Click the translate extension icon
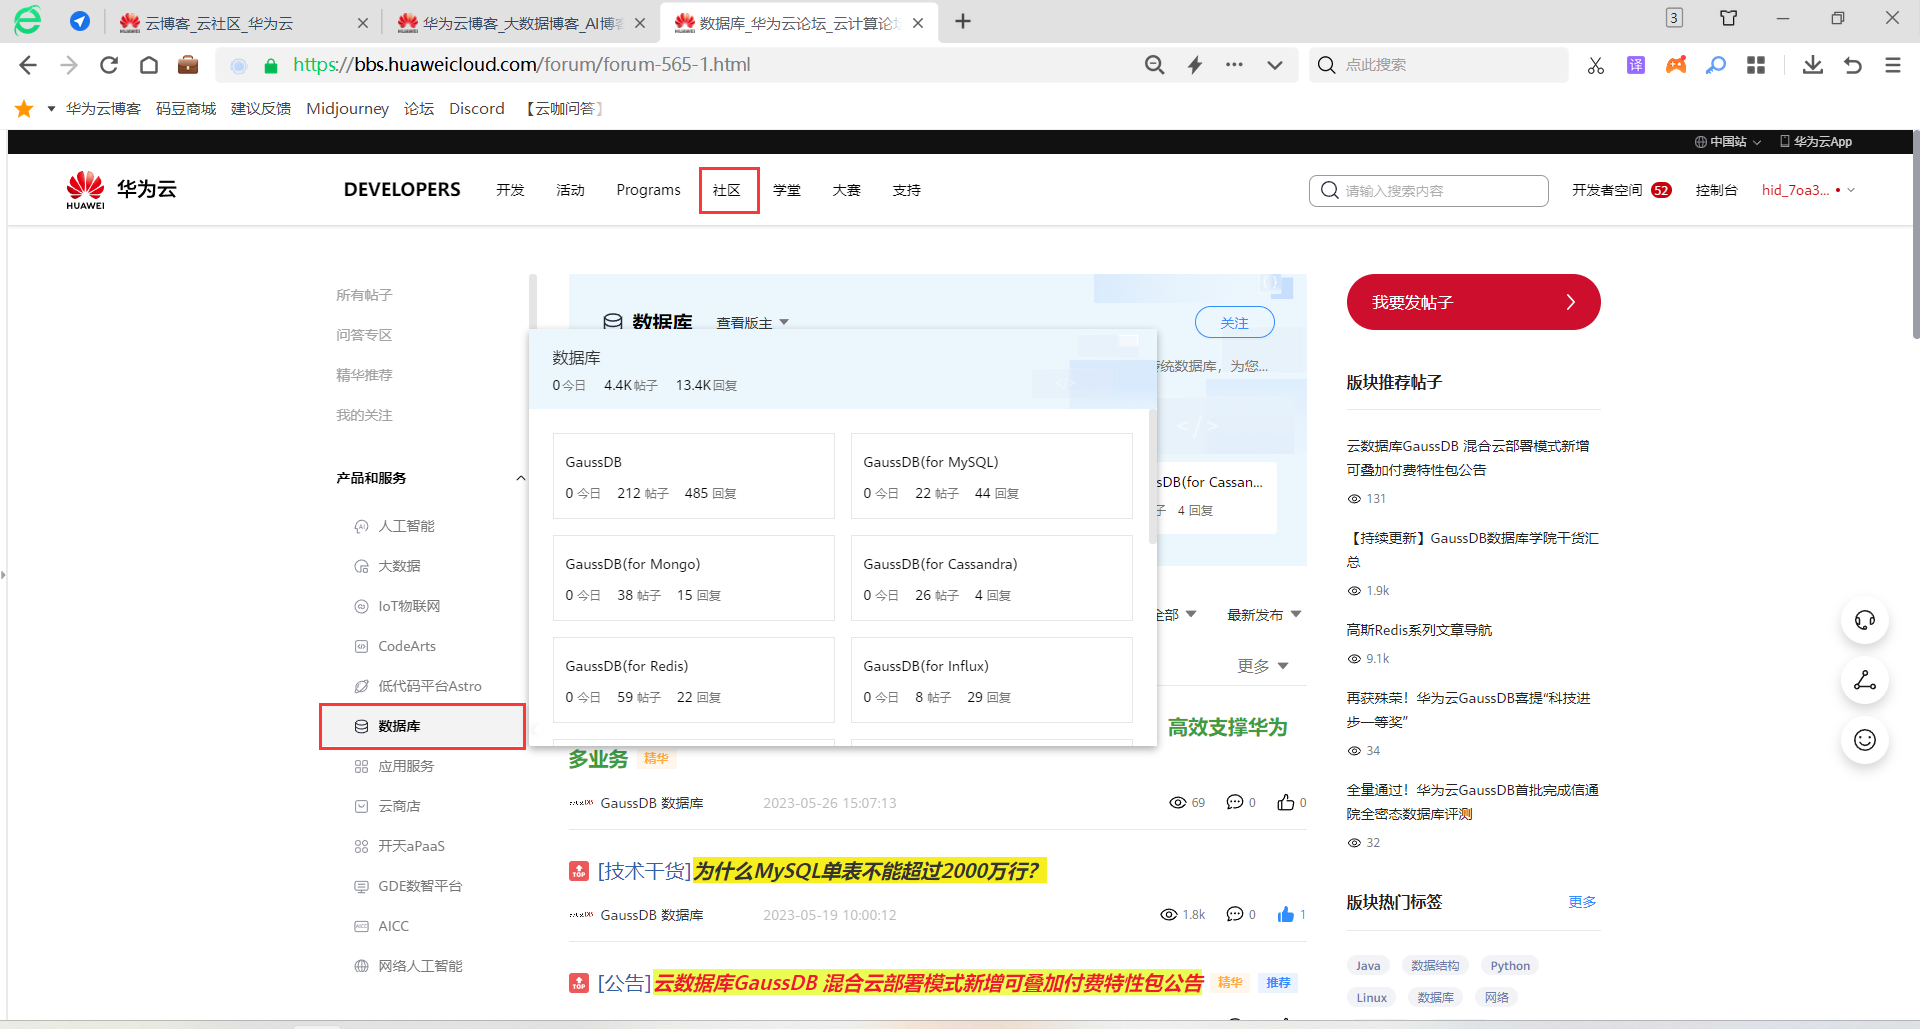The image size is (1920, 1029). (1636, 65)
